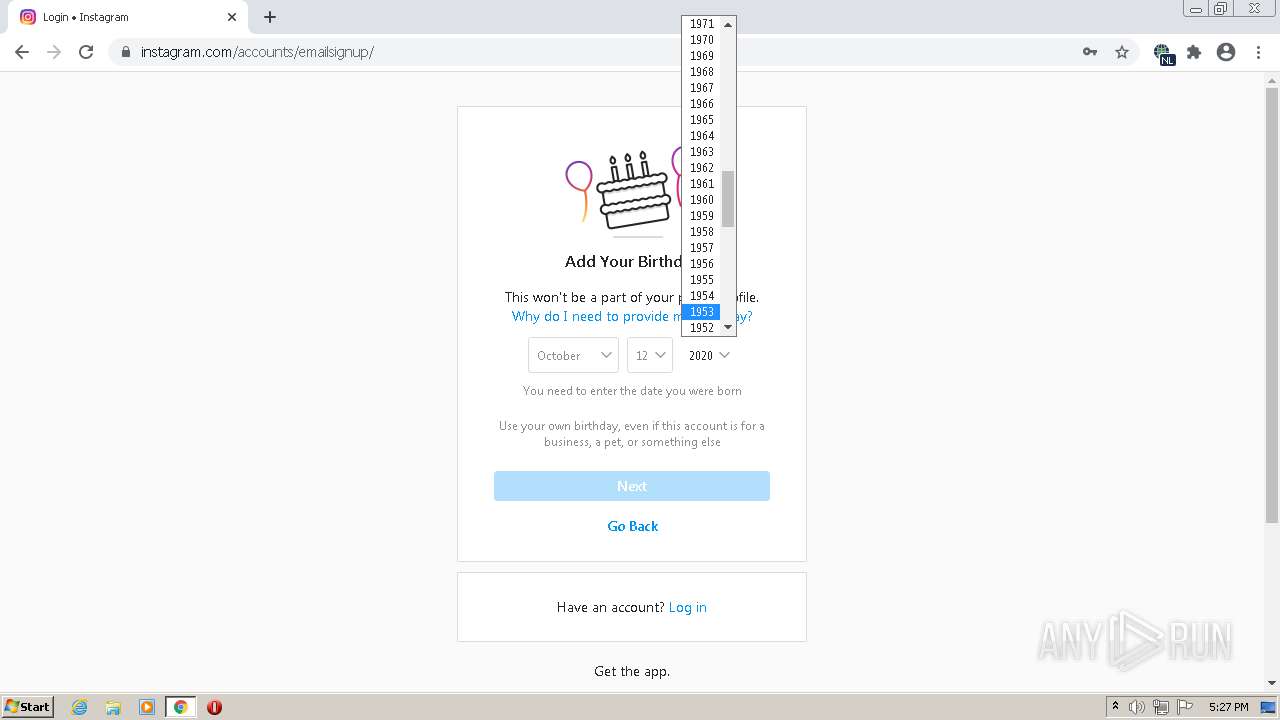Open the volume speaker tray icon

click(x=1137, y=707)
